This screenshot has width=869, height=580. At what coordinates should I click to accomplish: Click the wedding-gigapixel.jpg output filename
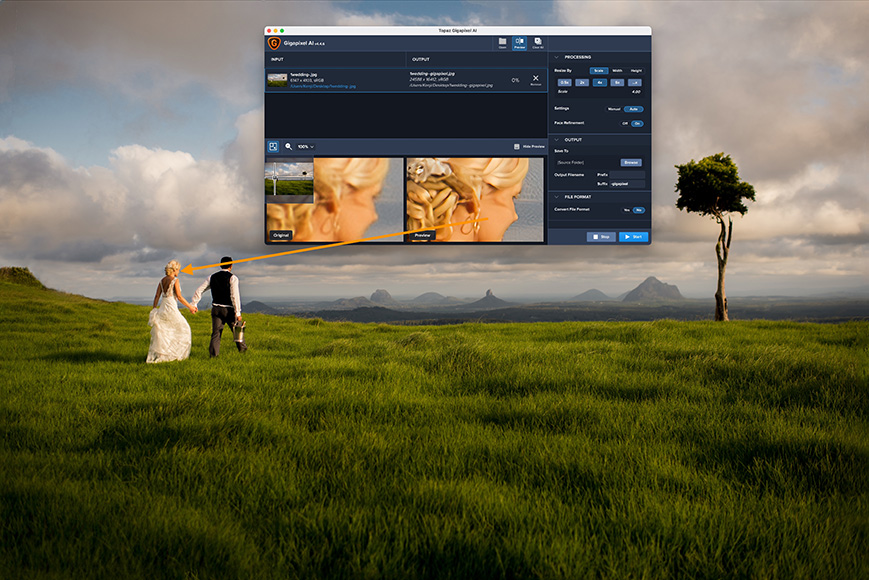[x=432, y=74]
